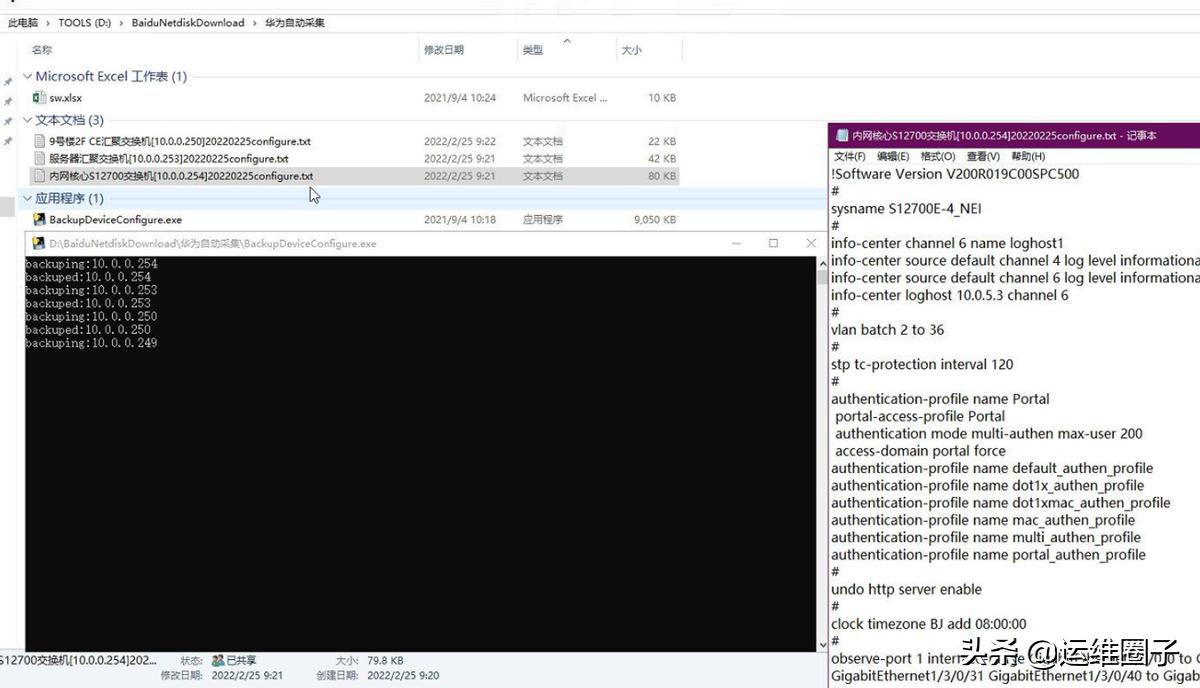Open the 格式(O) menu in Notepad
Image resolution: width=1200 pixels, height=688 pixels.
tap(937, 156)
